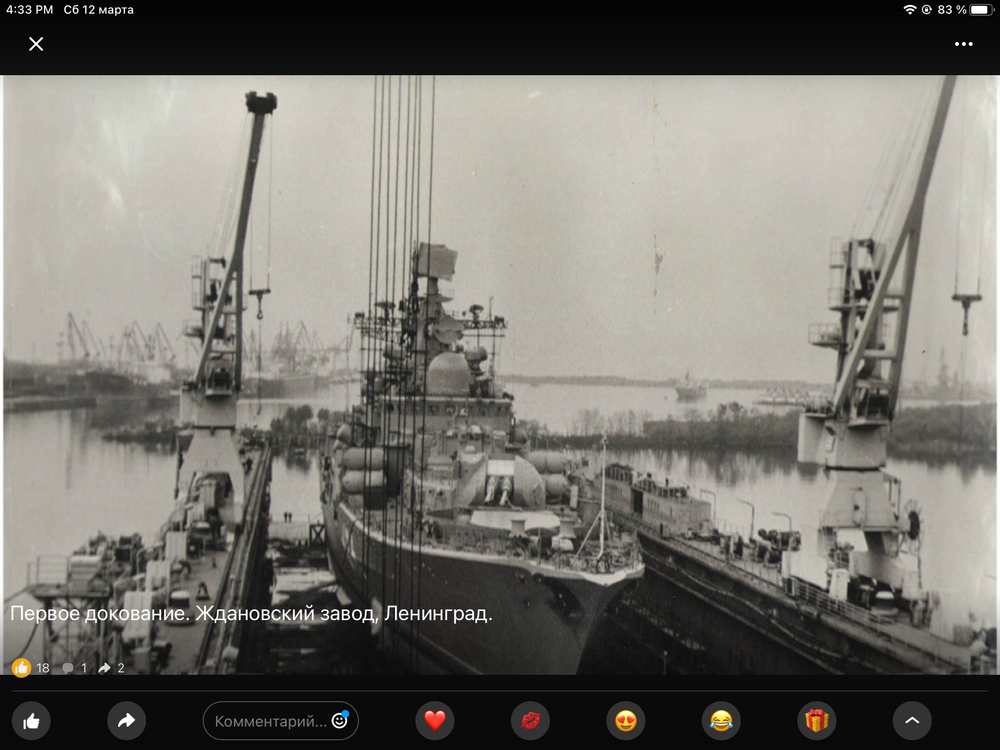
Task: View the share count showing 2
Action: (x=111, y=667)
